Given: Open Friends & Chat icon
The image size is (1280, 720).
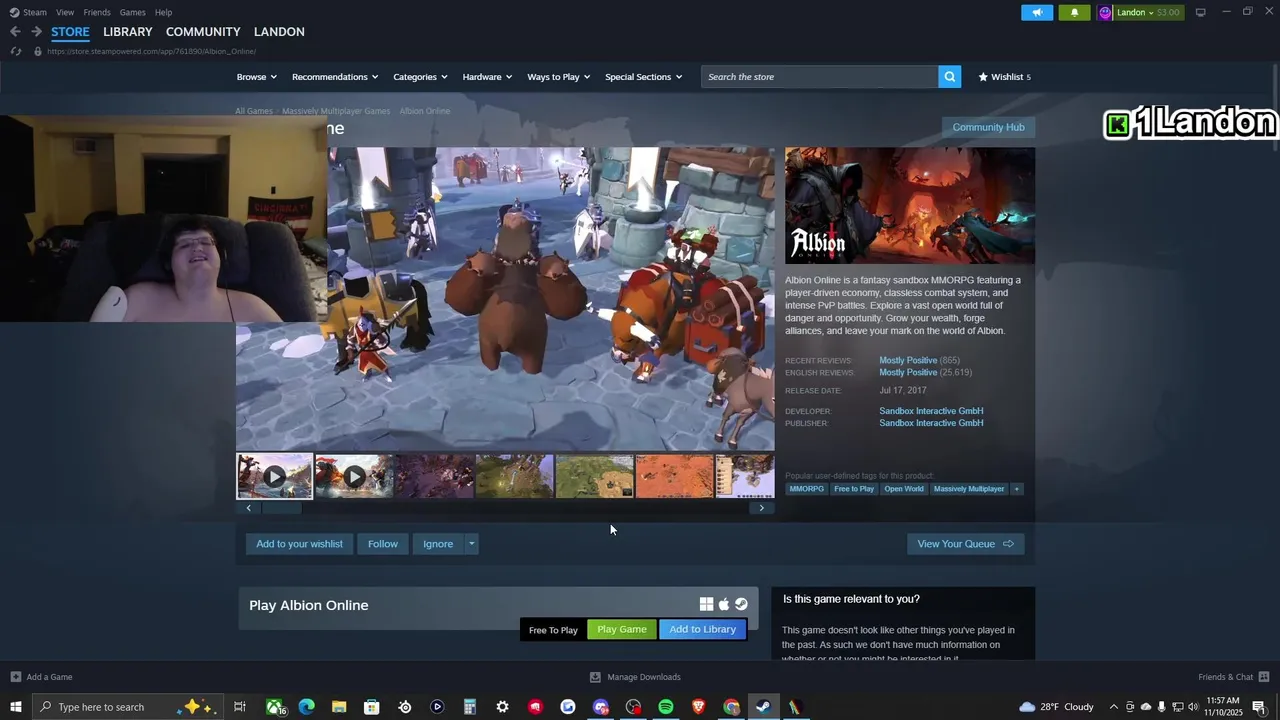Looking at the screenshot, I should tap(1264, 677).
